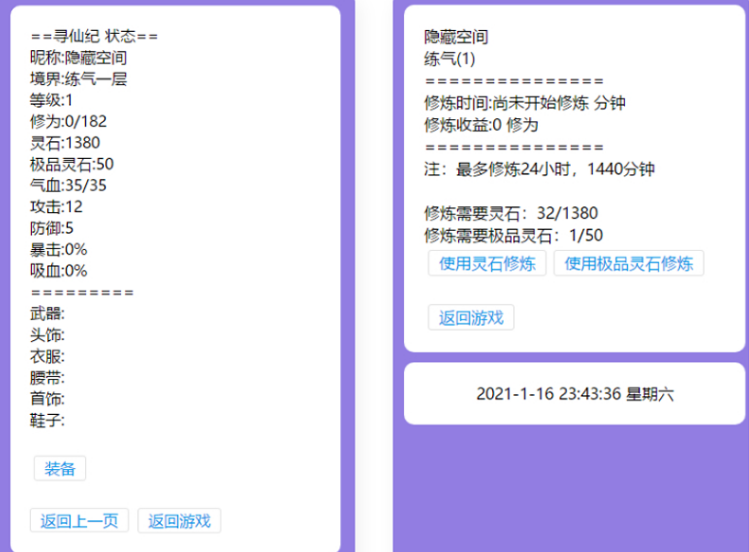Select the 修炼需要灵石：32/1380 line
749x552 pixels.
(511, 213)
